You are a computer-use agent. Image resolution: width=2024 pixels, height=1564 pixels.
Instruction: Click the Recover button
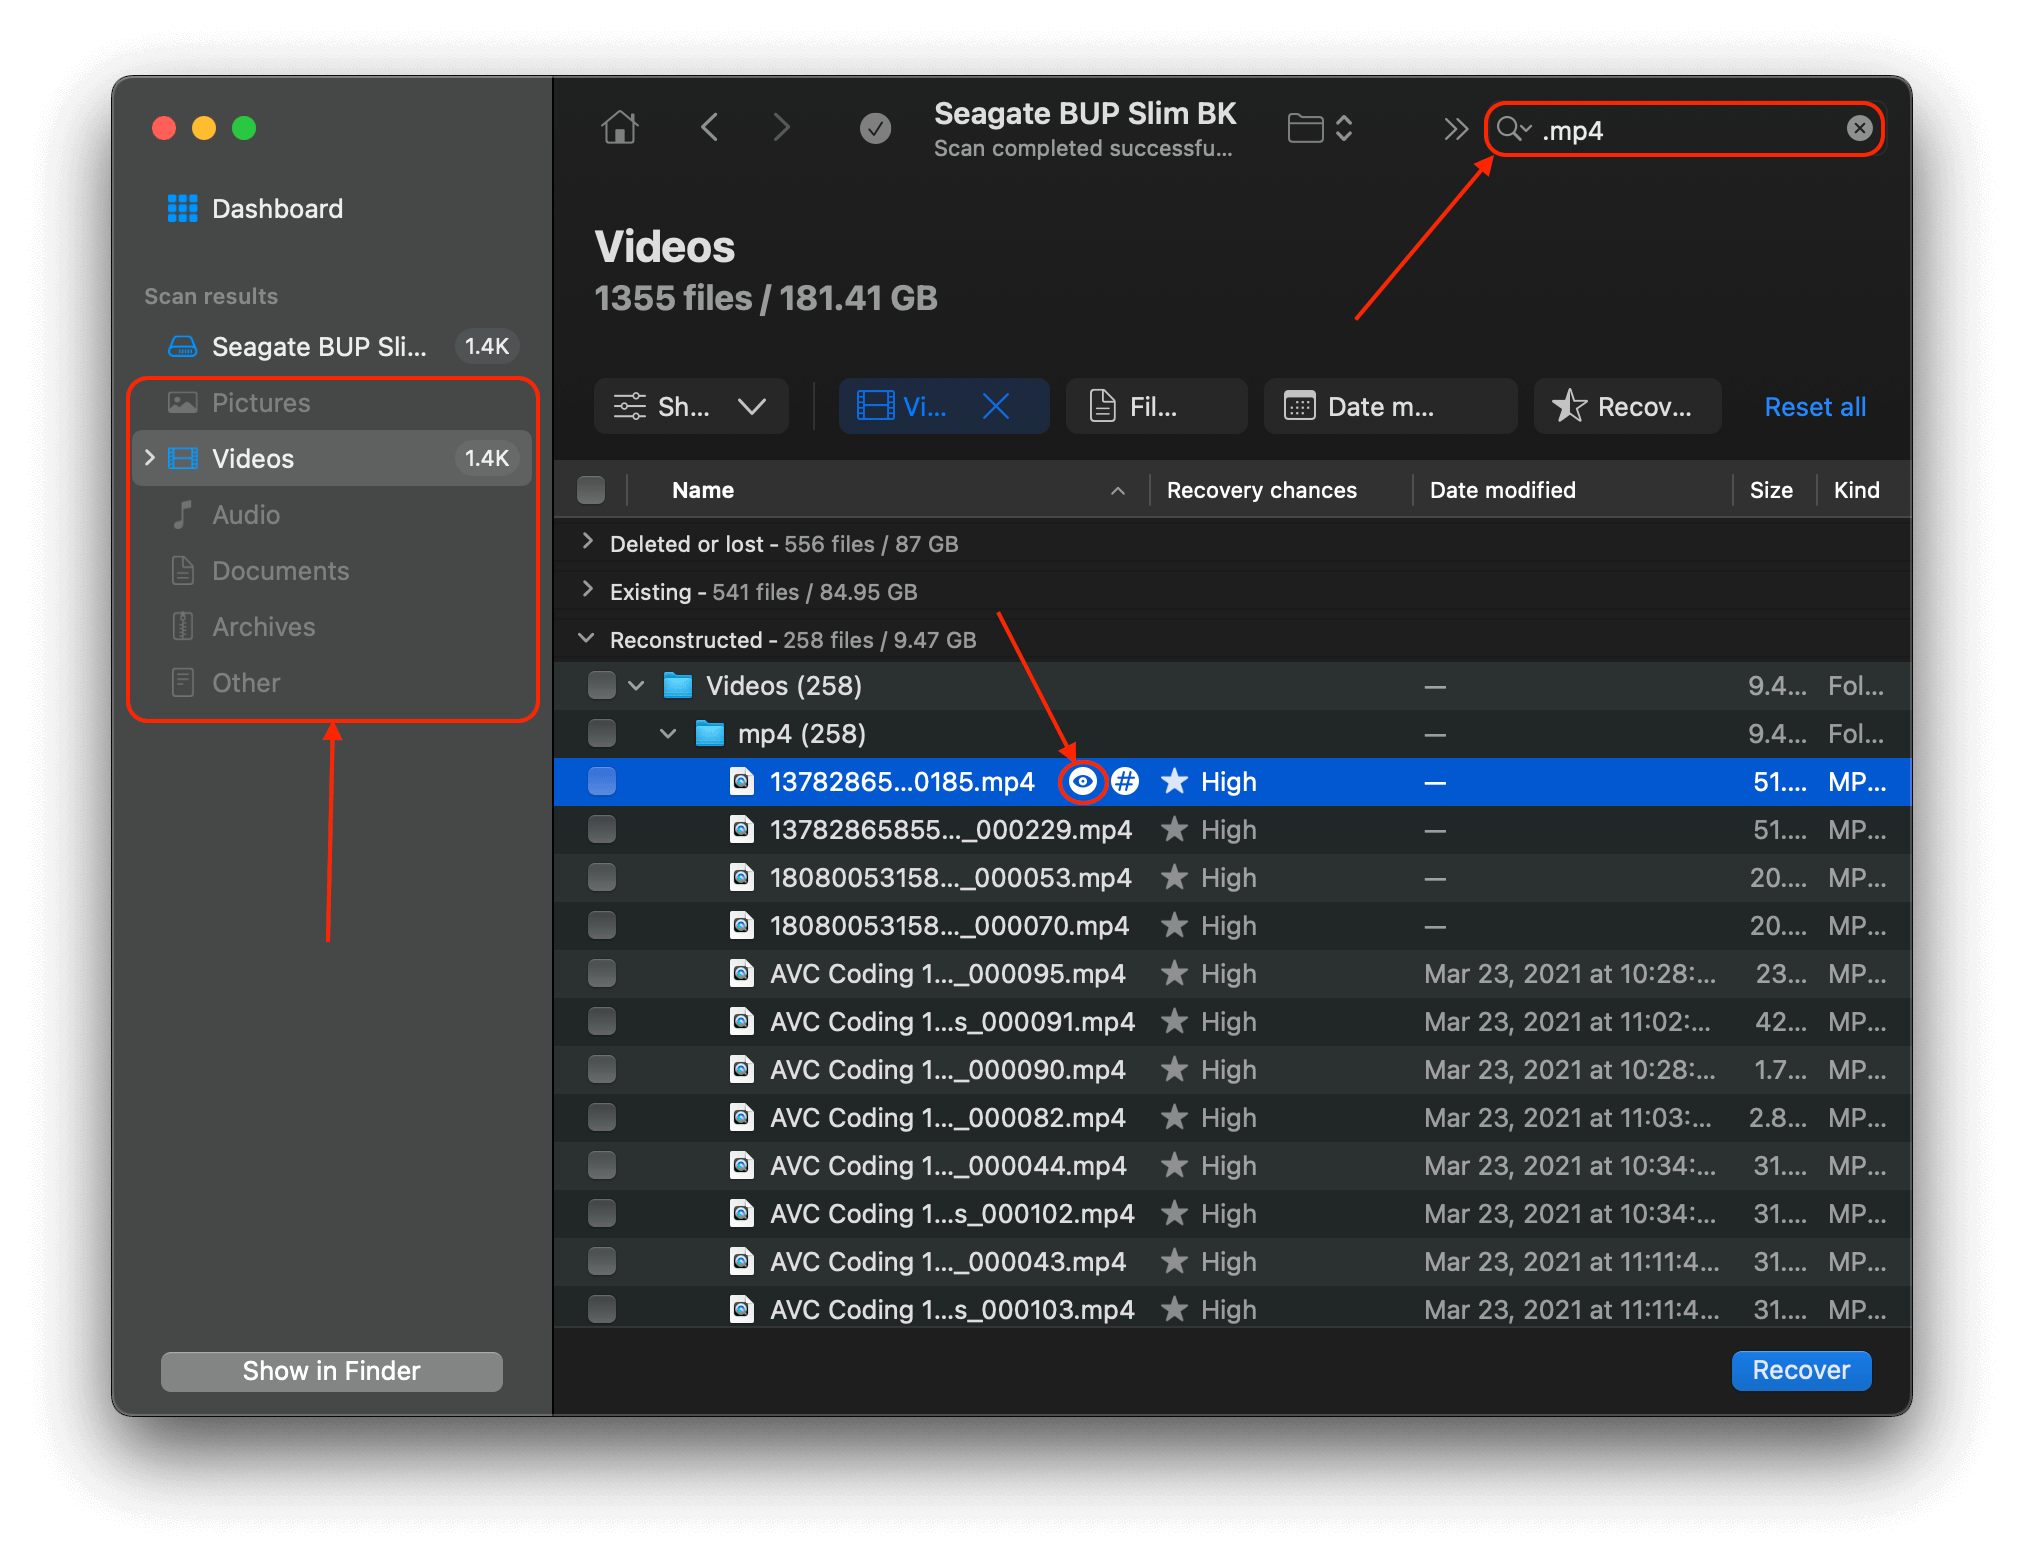[x=1800, y=1370]
